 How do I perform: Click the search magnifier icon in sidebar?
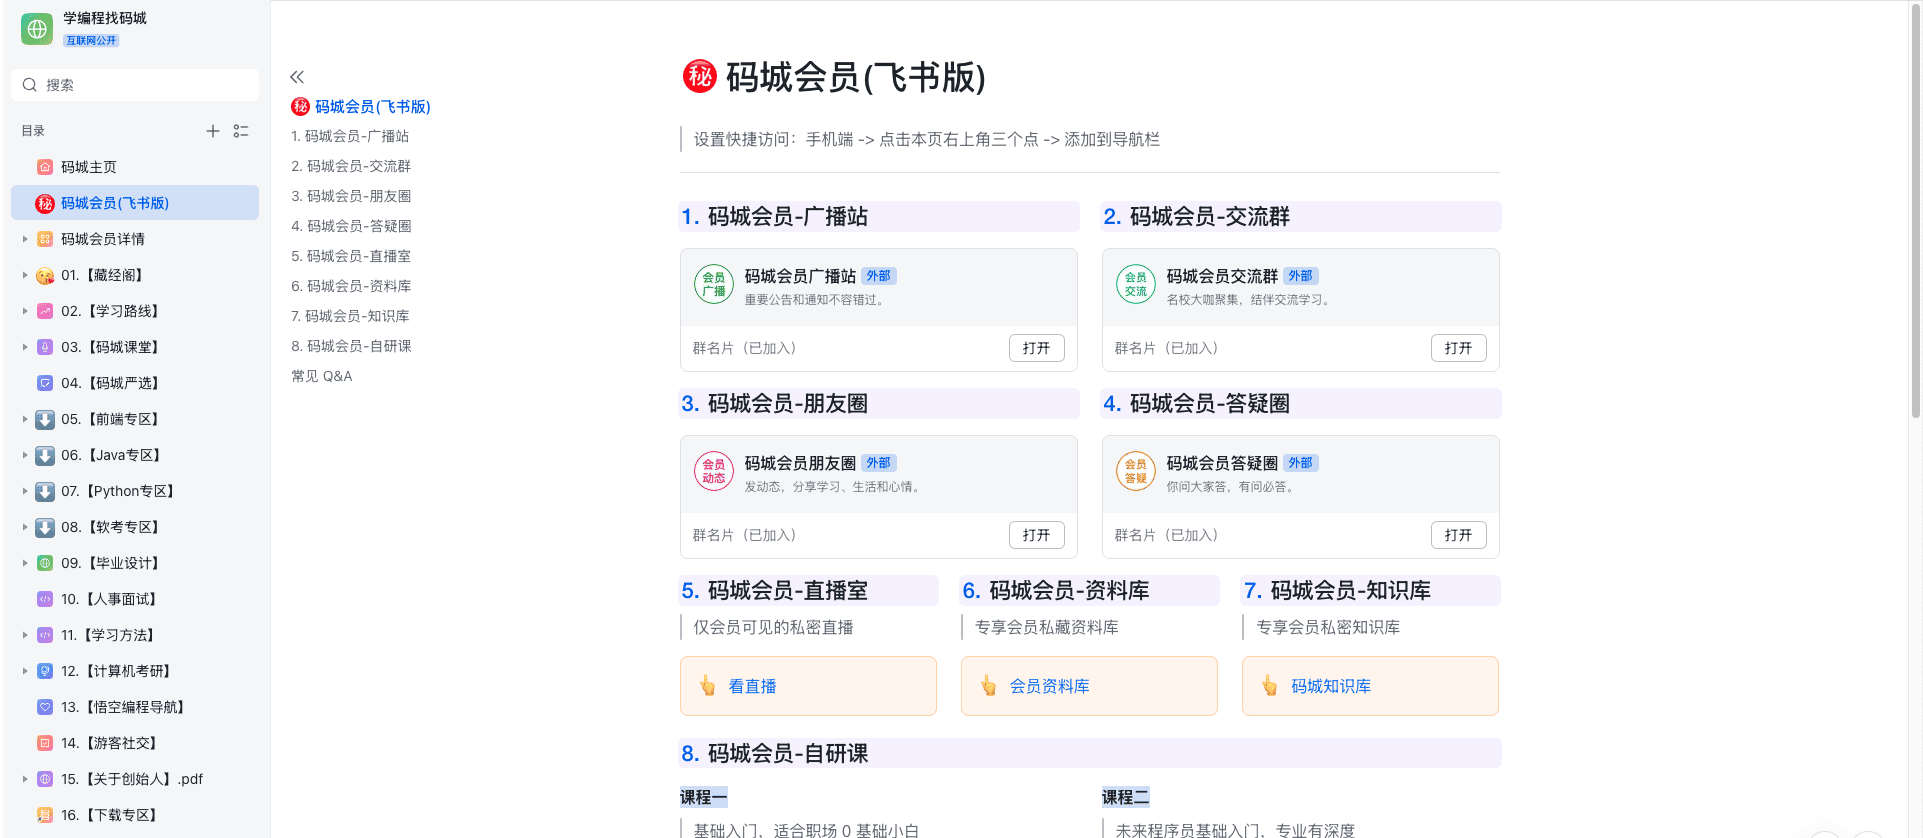pos(30,85)
